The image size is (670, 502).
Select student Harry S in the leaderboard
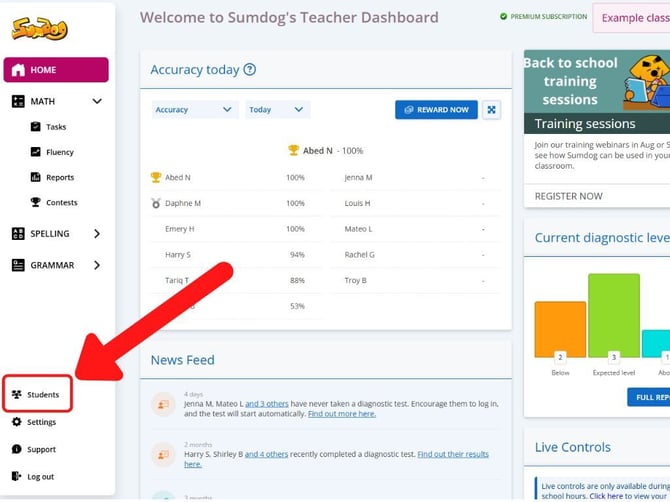click(178, 255)
